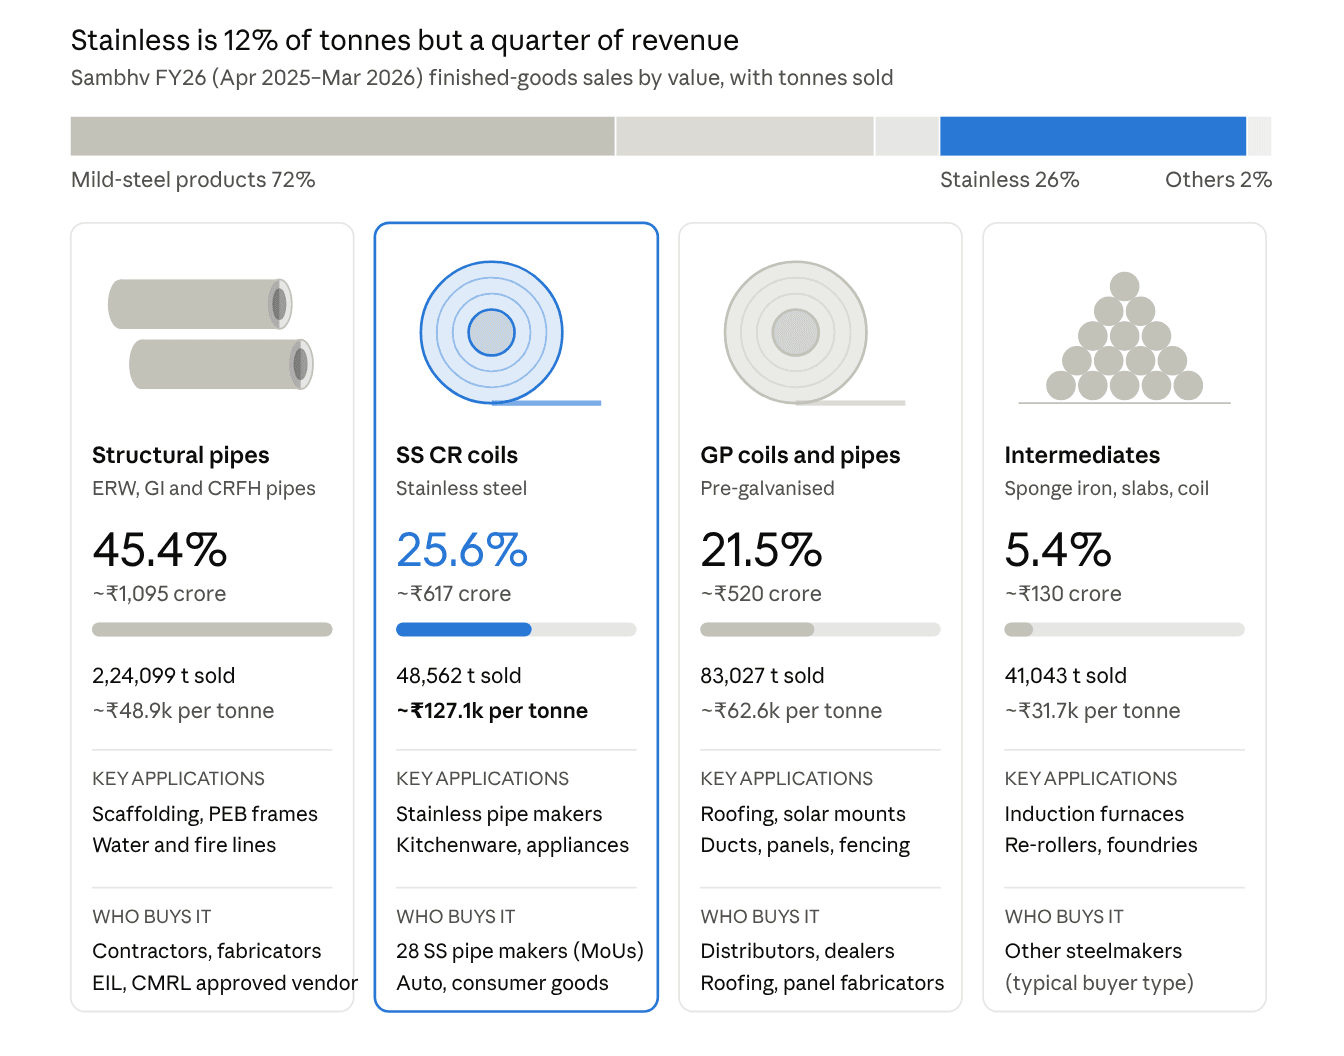The width and height of the screenshot is (1344, 1056).
Task: Click the blue stainless coil illustration
Action: 510,333
